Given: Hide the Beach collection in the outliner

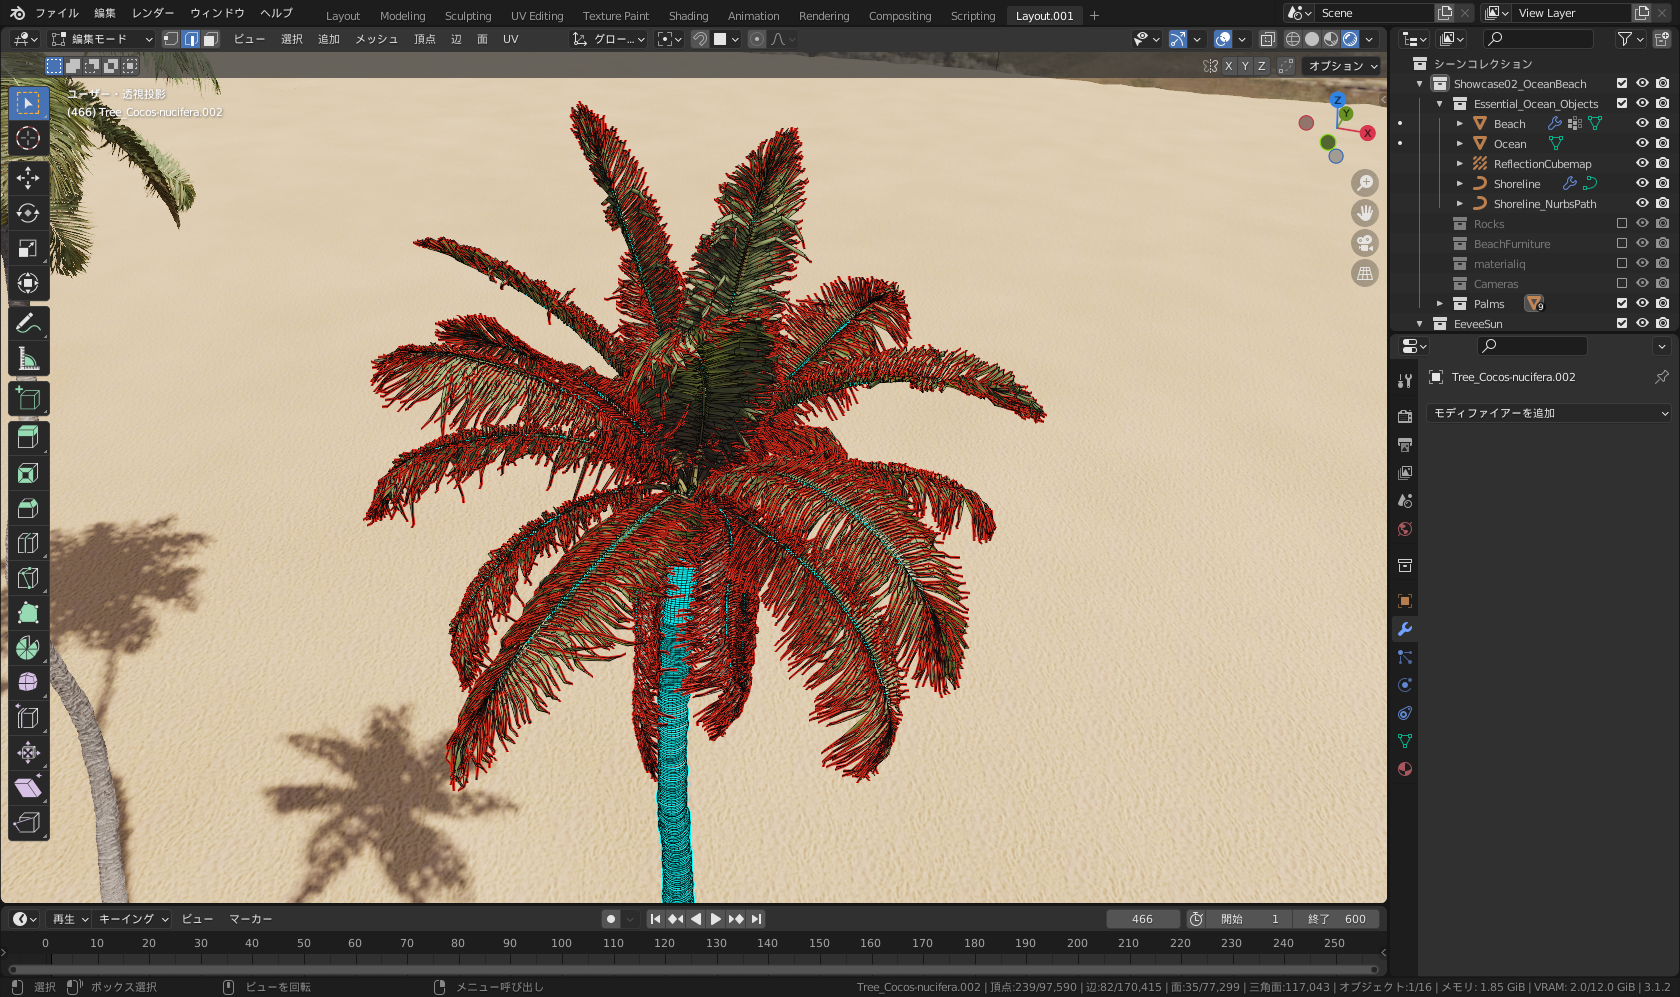Looking at the screenshot, I should coord(1641,123).
